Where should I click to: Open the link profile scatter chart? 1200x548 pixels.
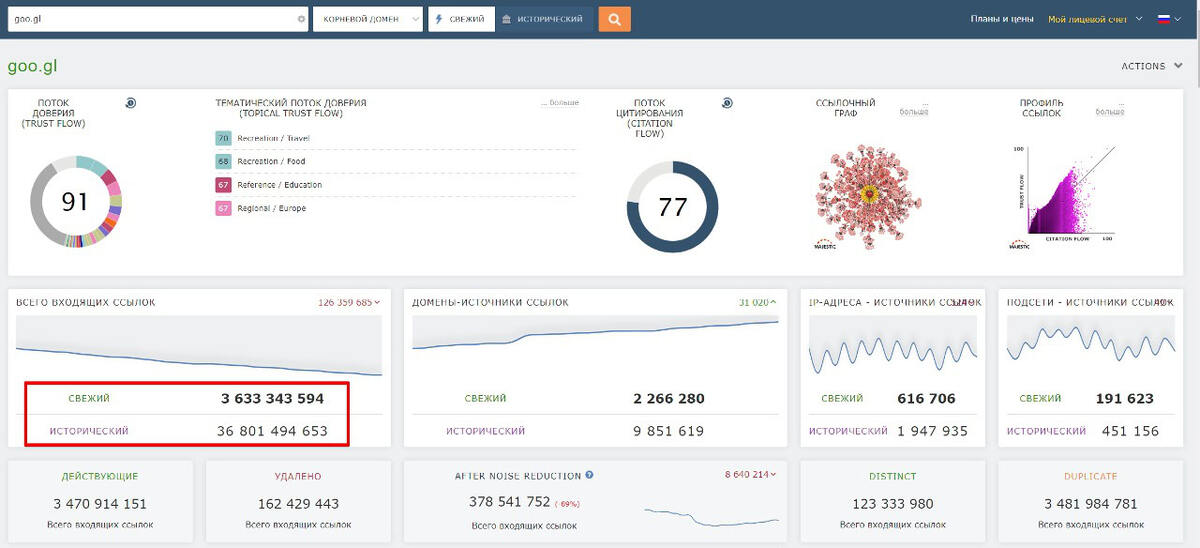[x=1064, y=196]
